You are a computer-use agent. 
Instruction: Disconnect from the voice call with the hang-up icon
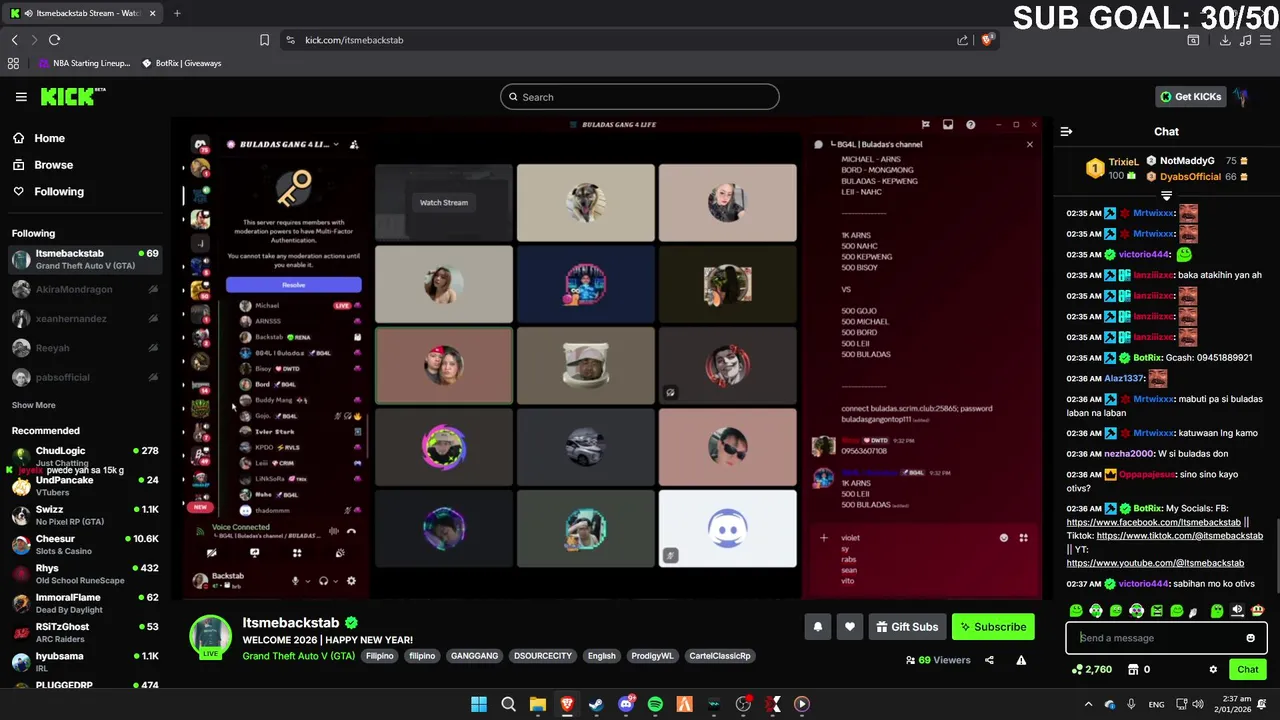[x=351, y=531]
